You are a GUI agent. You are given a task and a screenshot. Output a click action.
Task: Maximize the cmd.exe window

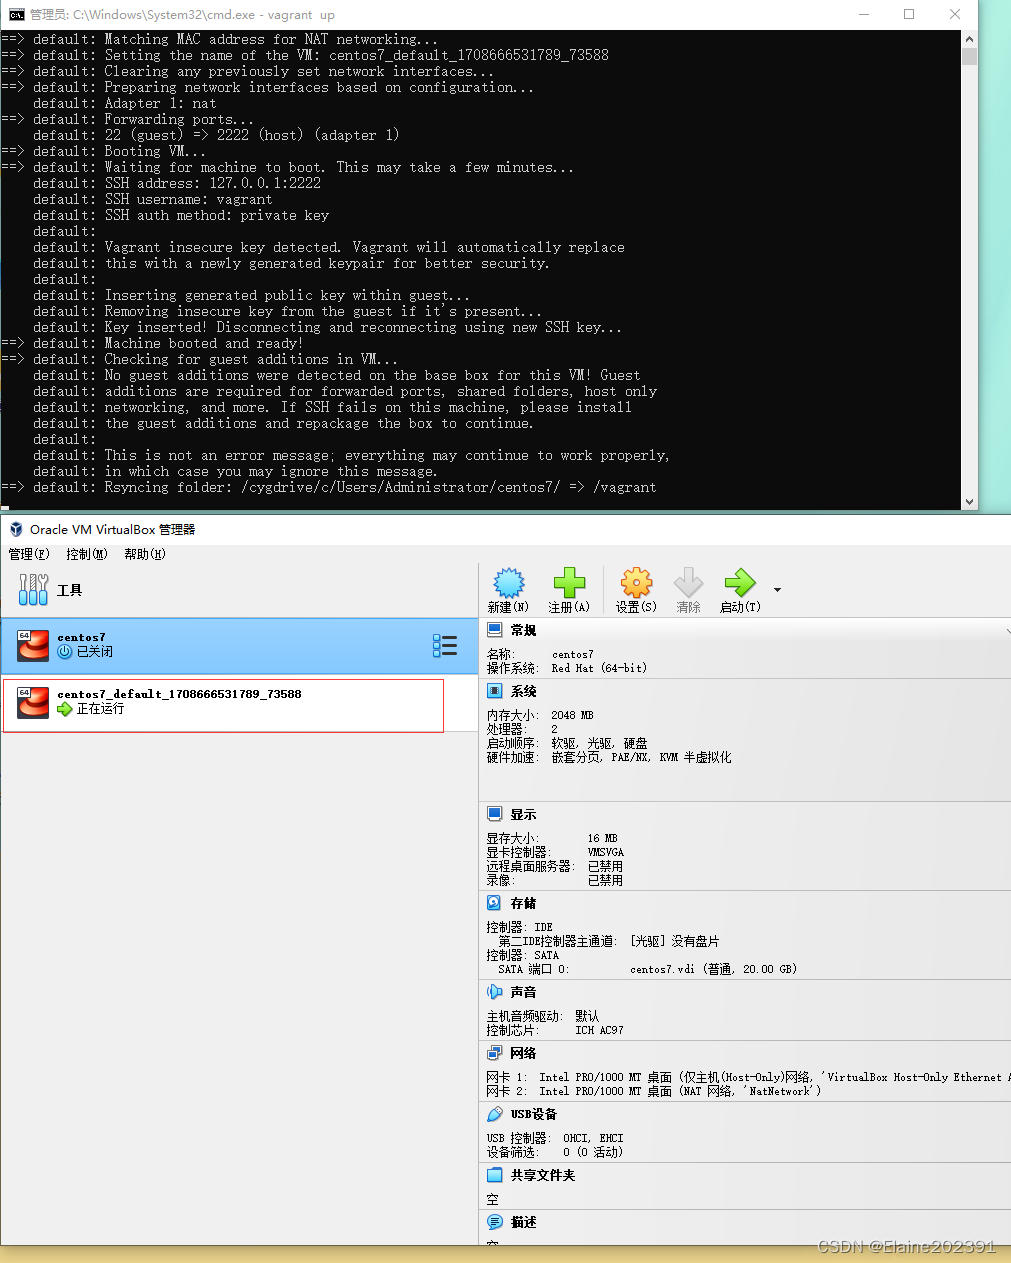coord(909,14)
